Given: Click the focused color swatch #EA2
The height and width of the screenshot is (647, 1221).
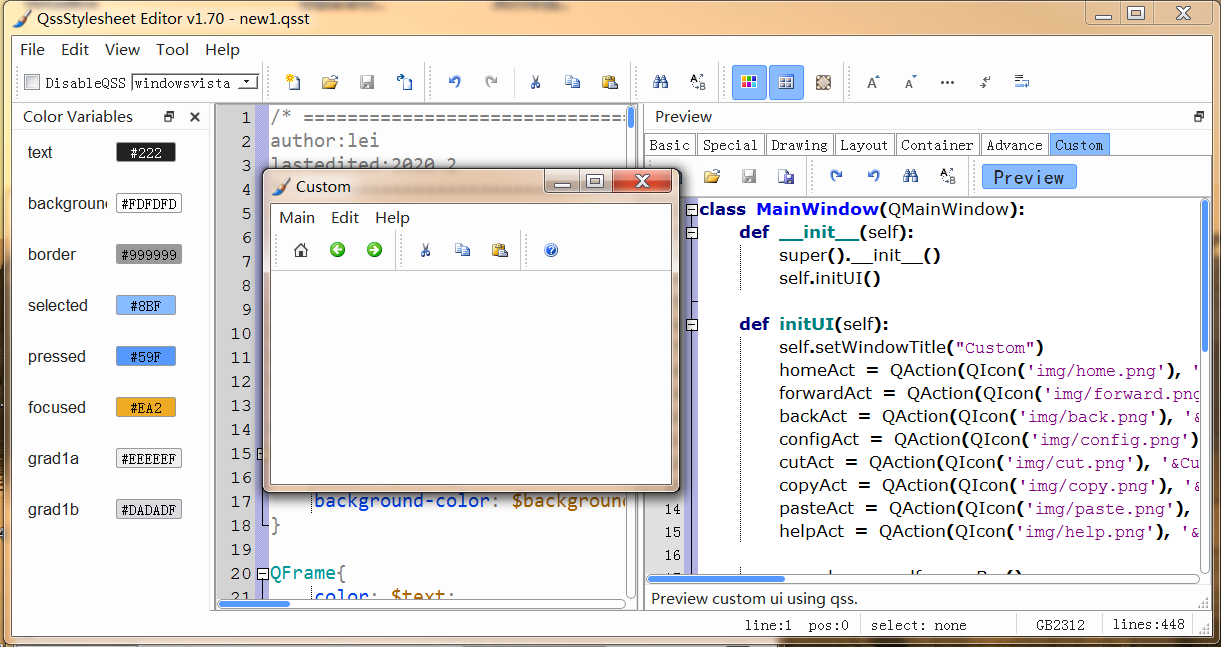Looking at the screenshot, I should pyautogui.click(x=146, y=408).
